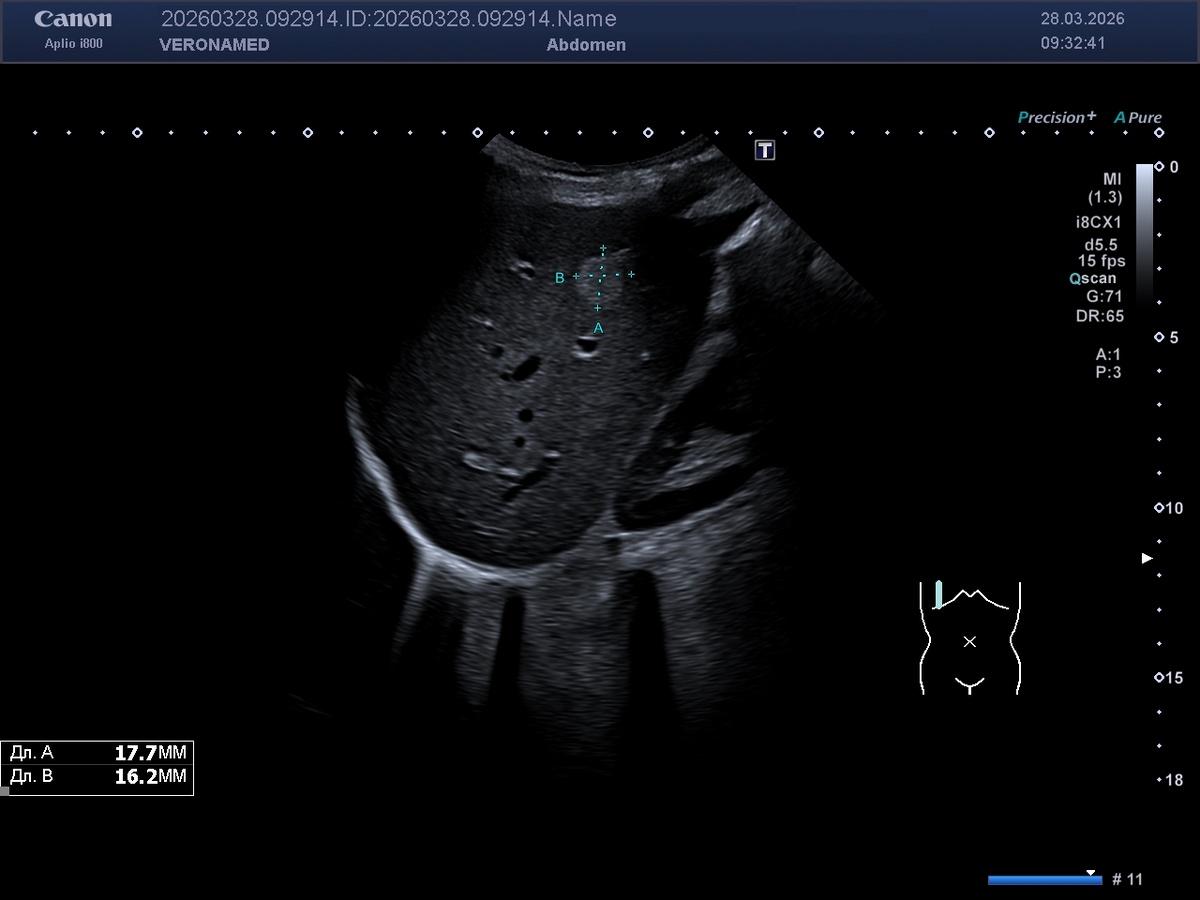This screenshot has height=900, width=1200.
Task: Click the VERONAMED institution name
Action: pos(214,45)
